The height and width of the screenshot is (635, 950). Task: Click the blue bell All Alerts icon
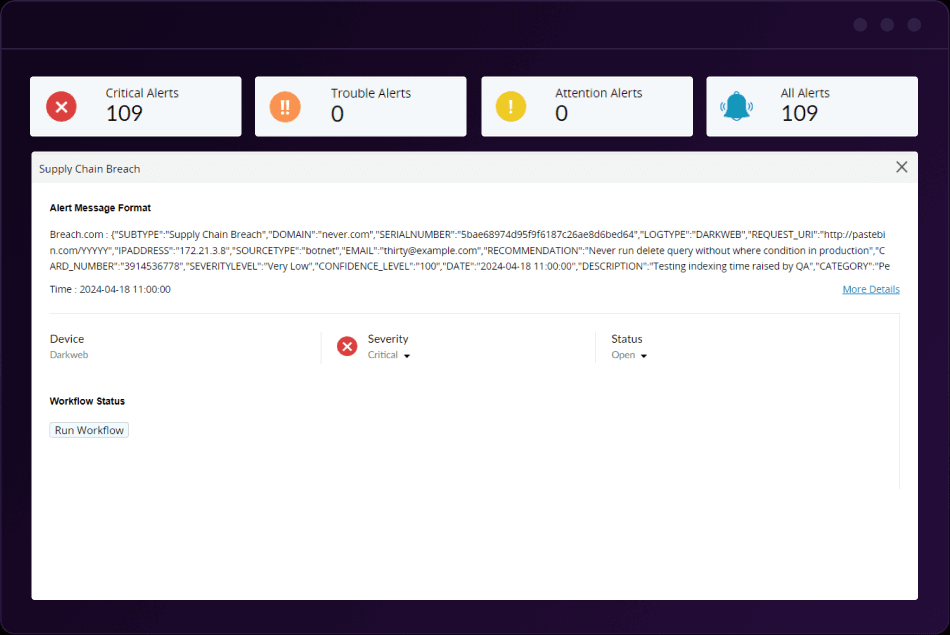coord(737,106)
